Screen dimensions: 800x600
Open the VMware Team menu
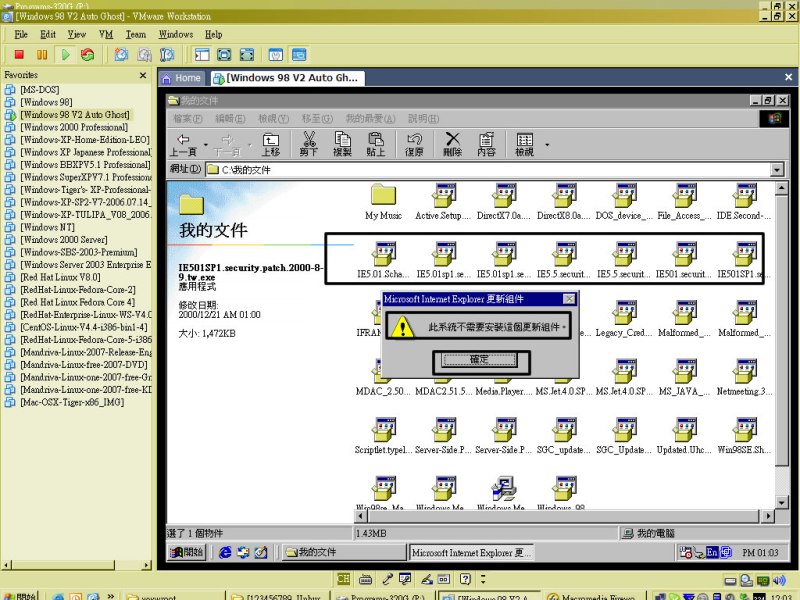pyautogui.click(x=136, y=34)
